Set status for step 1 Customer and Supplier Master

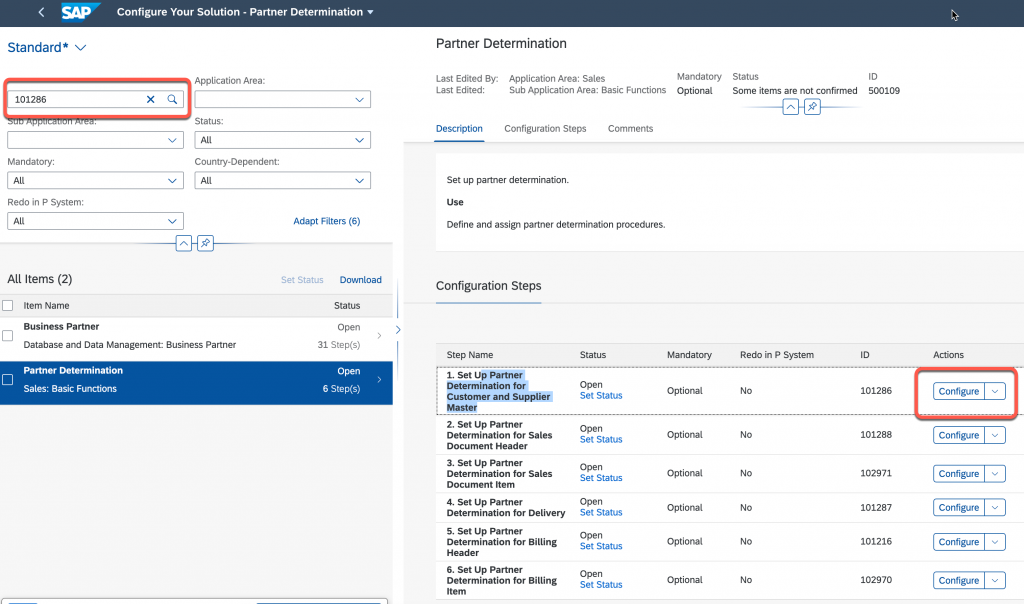(x=601, y=396)
